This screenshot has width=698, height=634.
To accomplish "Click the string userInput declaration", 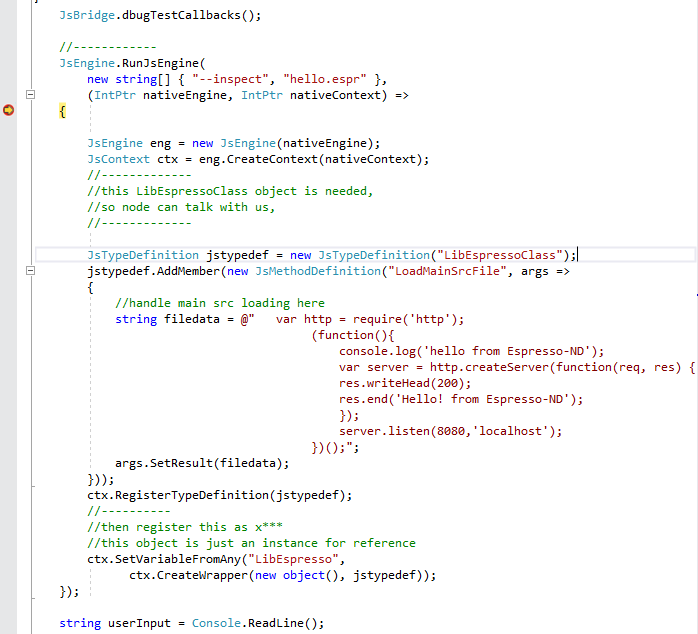I will 115,623.
